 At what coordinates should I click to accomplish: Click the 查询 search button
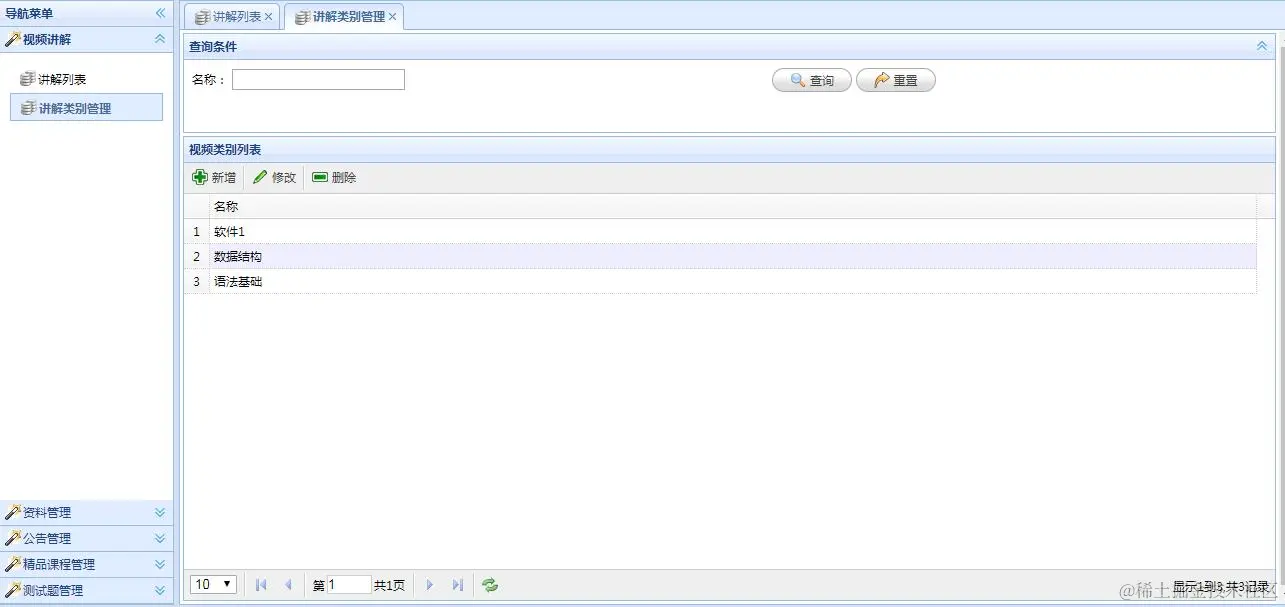click(812, 80)
